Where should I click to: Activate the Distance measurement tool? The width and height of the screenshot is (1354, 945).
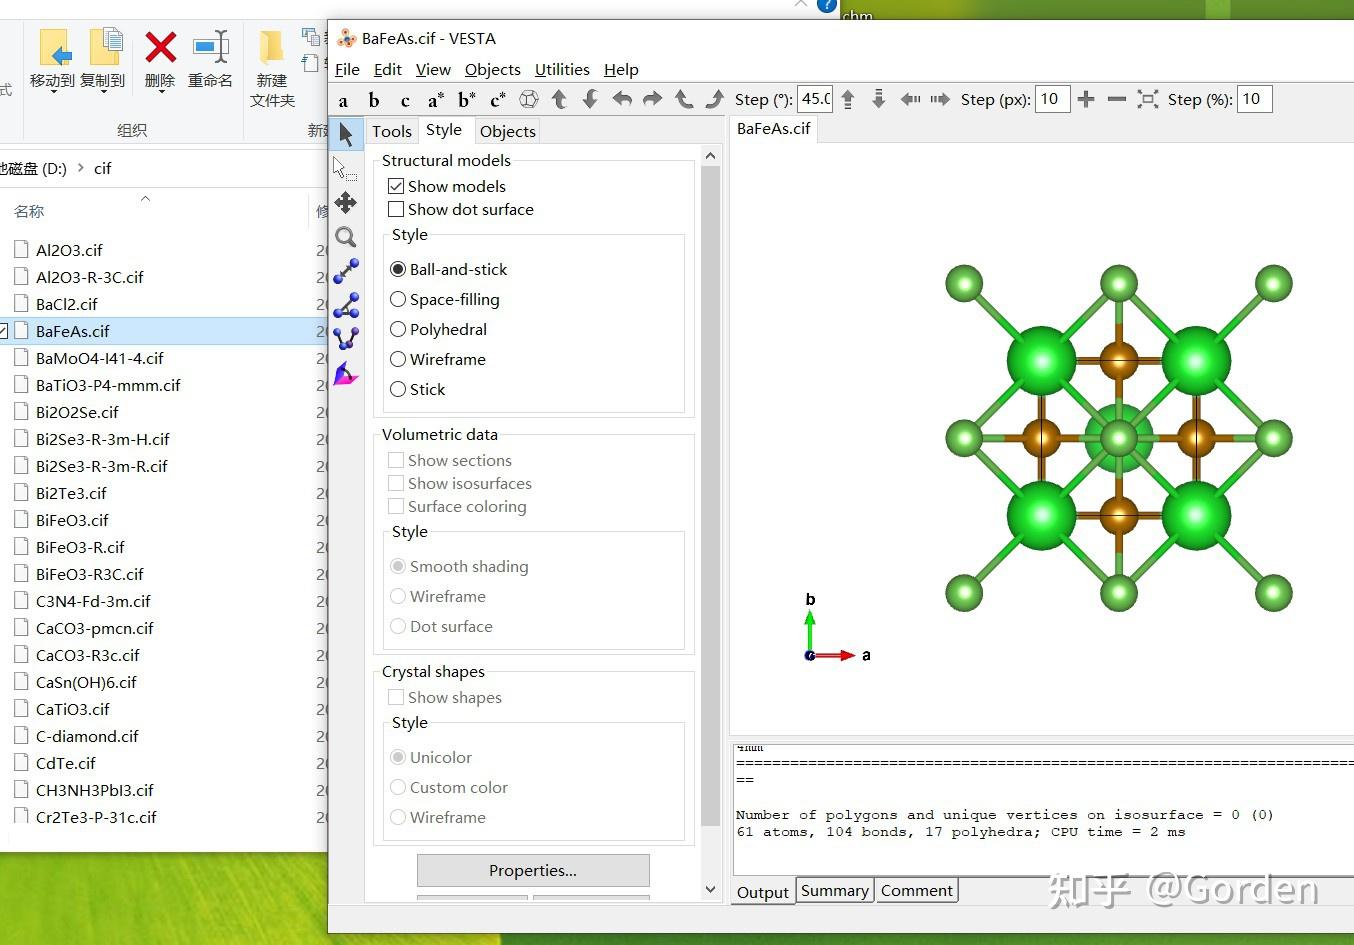346,271
